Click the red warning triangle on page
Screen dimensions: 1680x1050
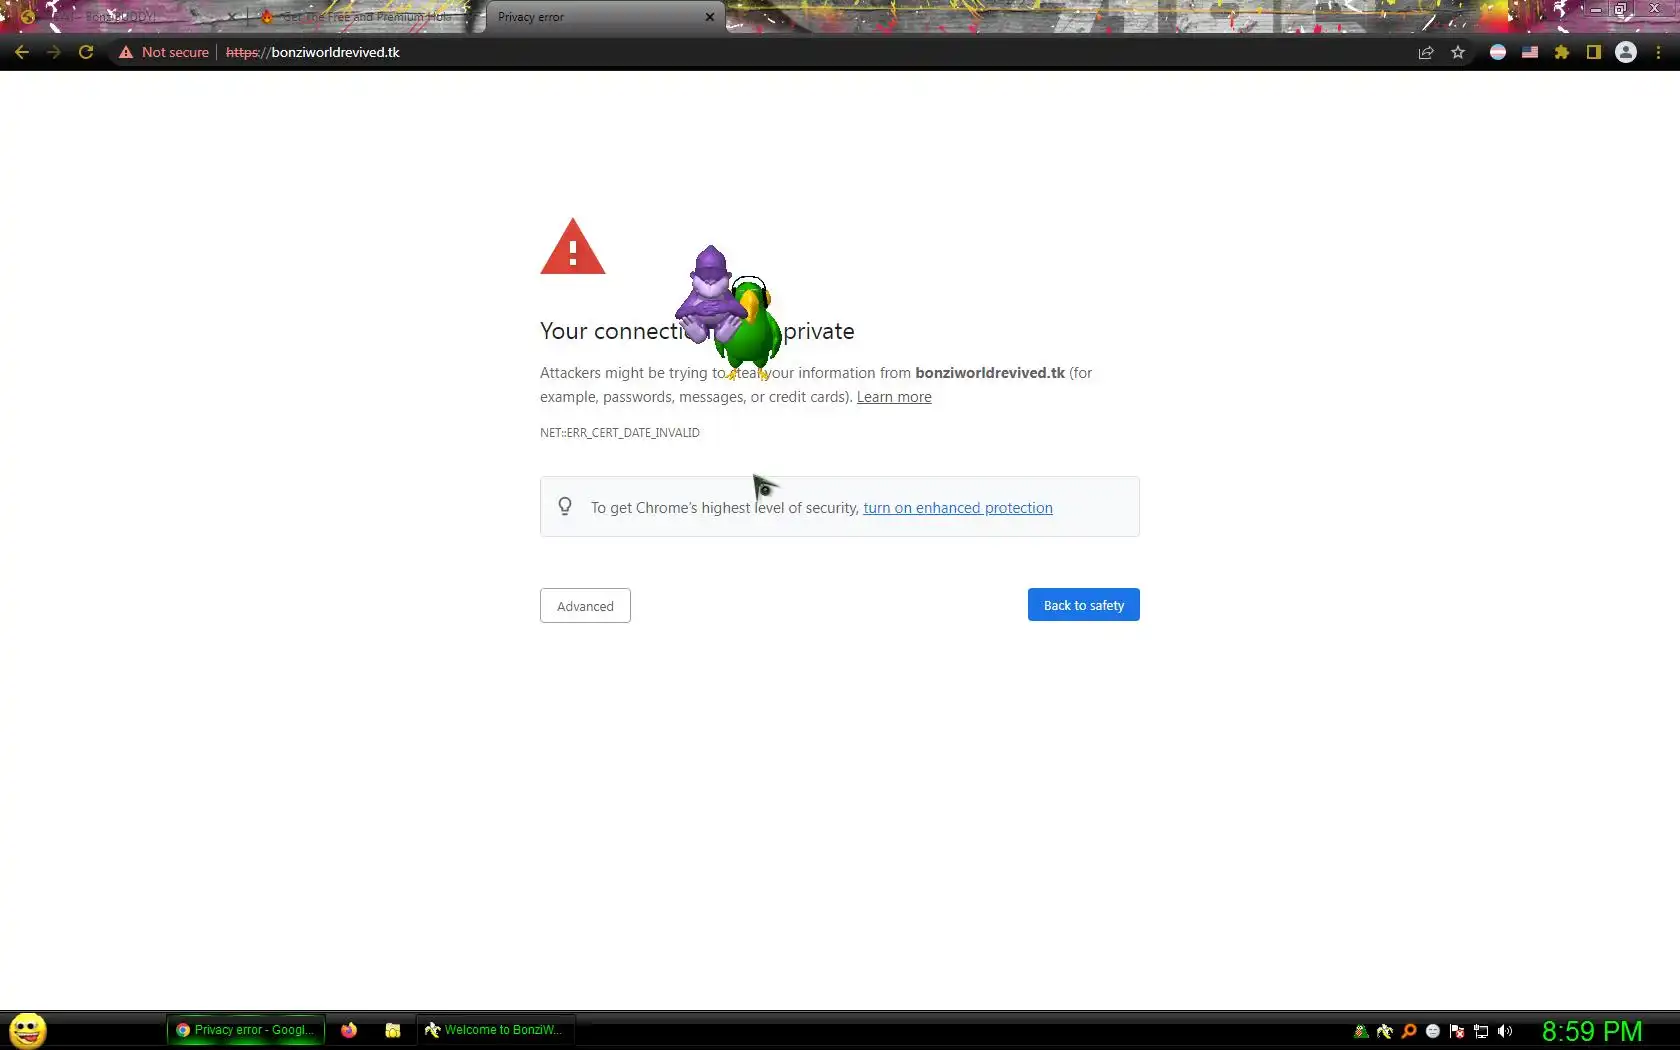tap(573, 246)
